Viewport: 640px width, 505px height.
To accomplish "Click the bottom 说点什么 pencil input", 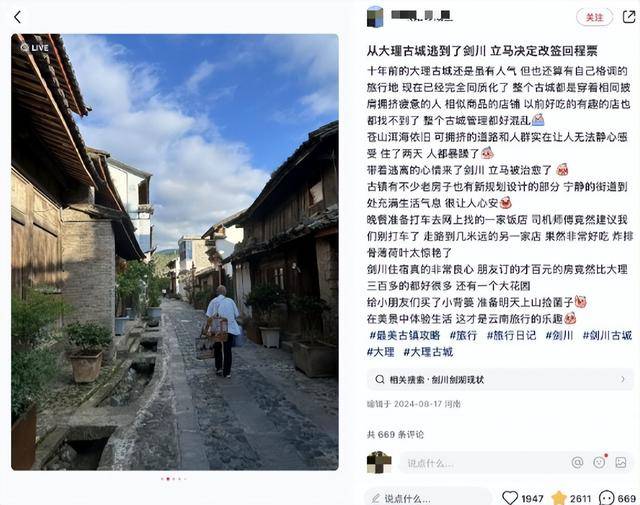I will 427,498.
